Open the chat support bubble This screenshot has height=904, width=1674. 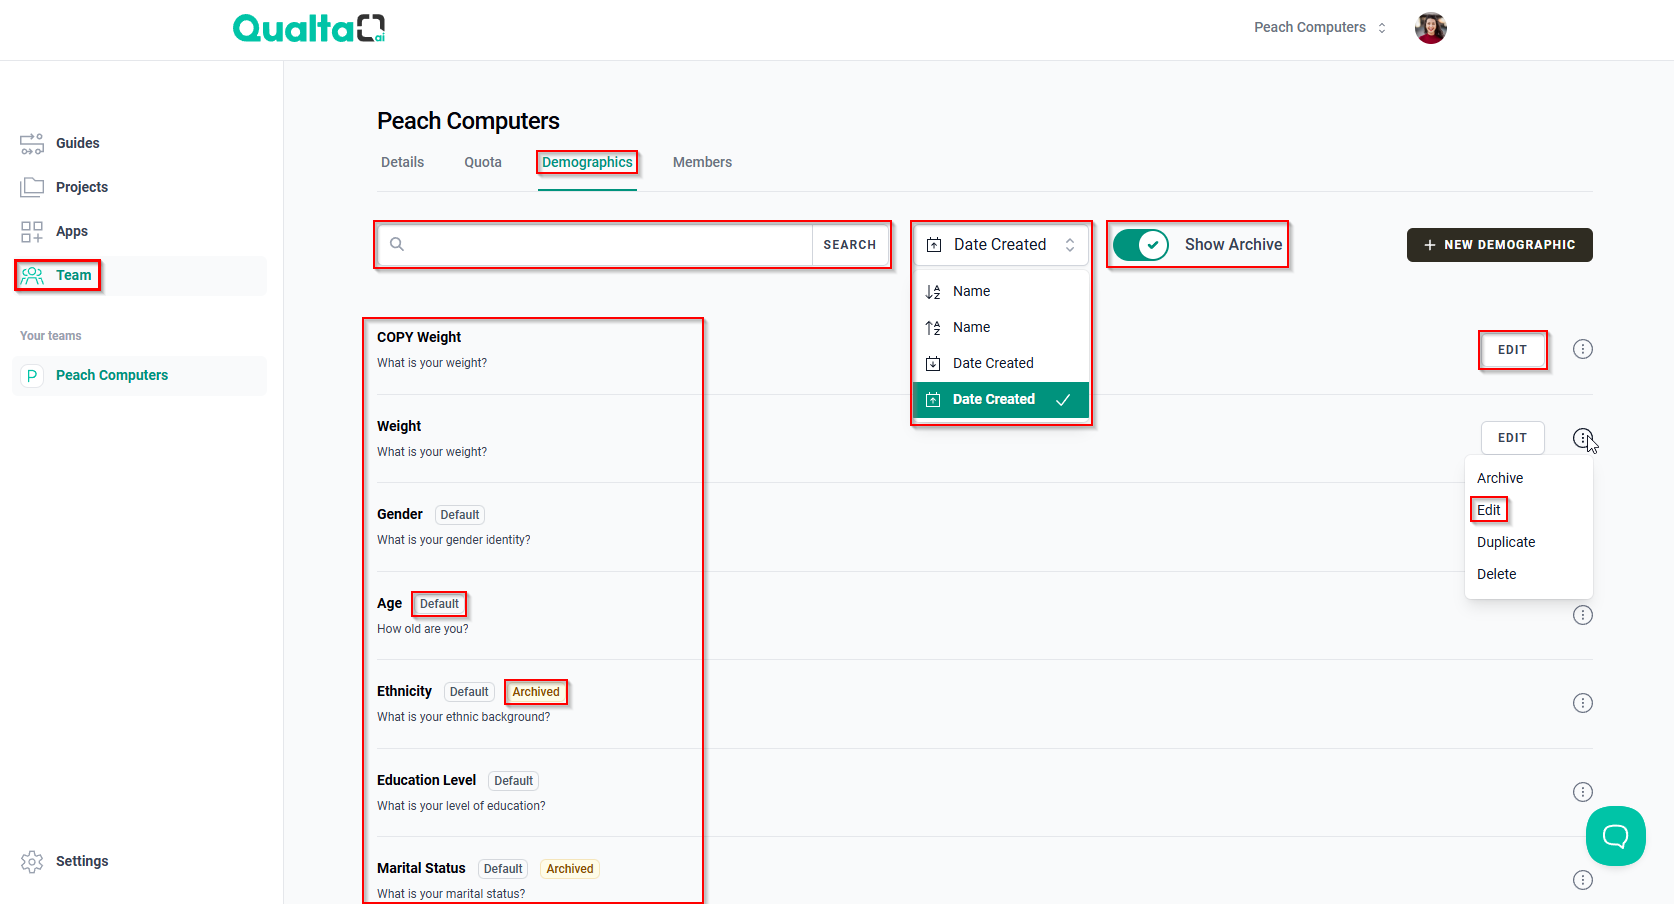tap(1616, 836)
